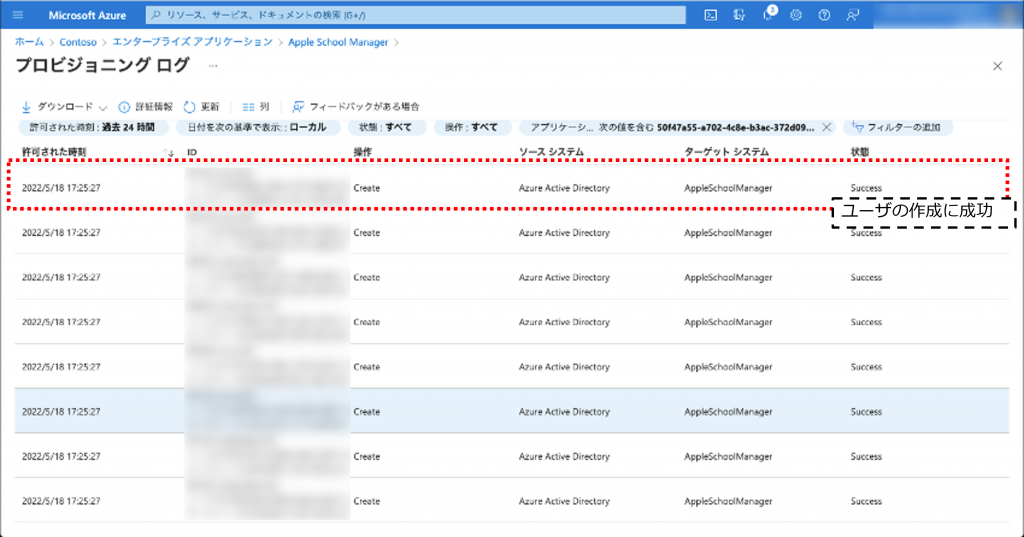Click Azure Active Directory in the highlighted row
The width and height of the screenshot is (1024, 537).
pos(564,412)
